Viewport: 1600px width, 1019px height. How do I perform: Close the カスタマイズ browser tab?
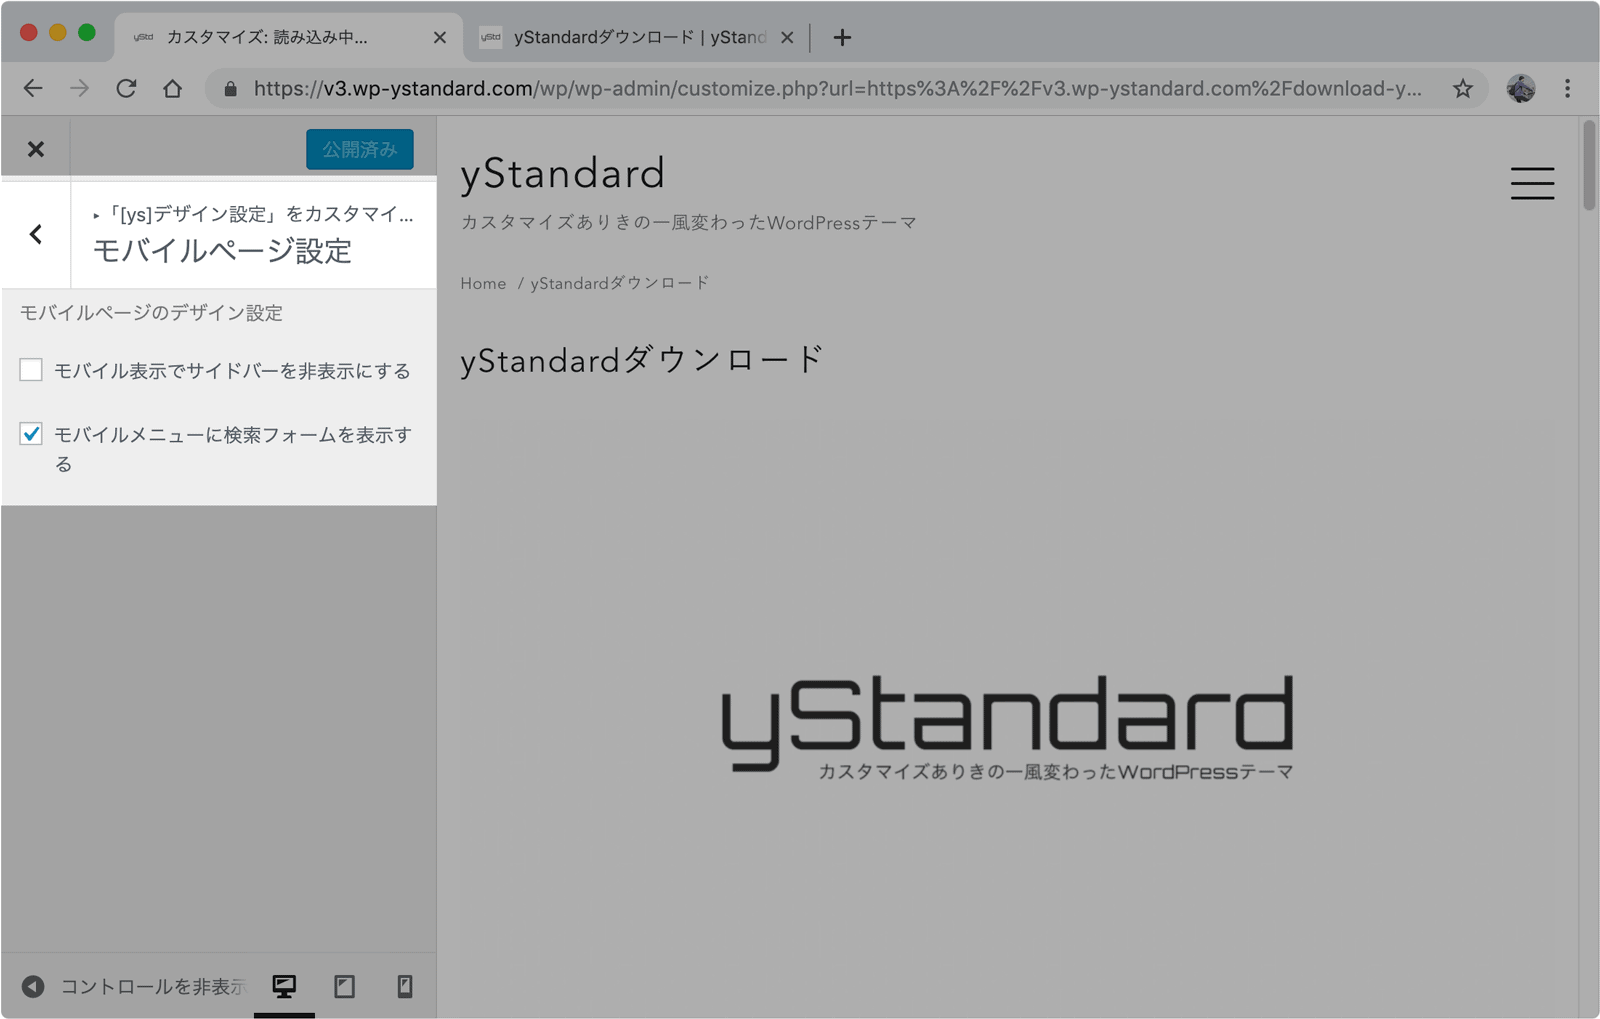coord(440,37)
